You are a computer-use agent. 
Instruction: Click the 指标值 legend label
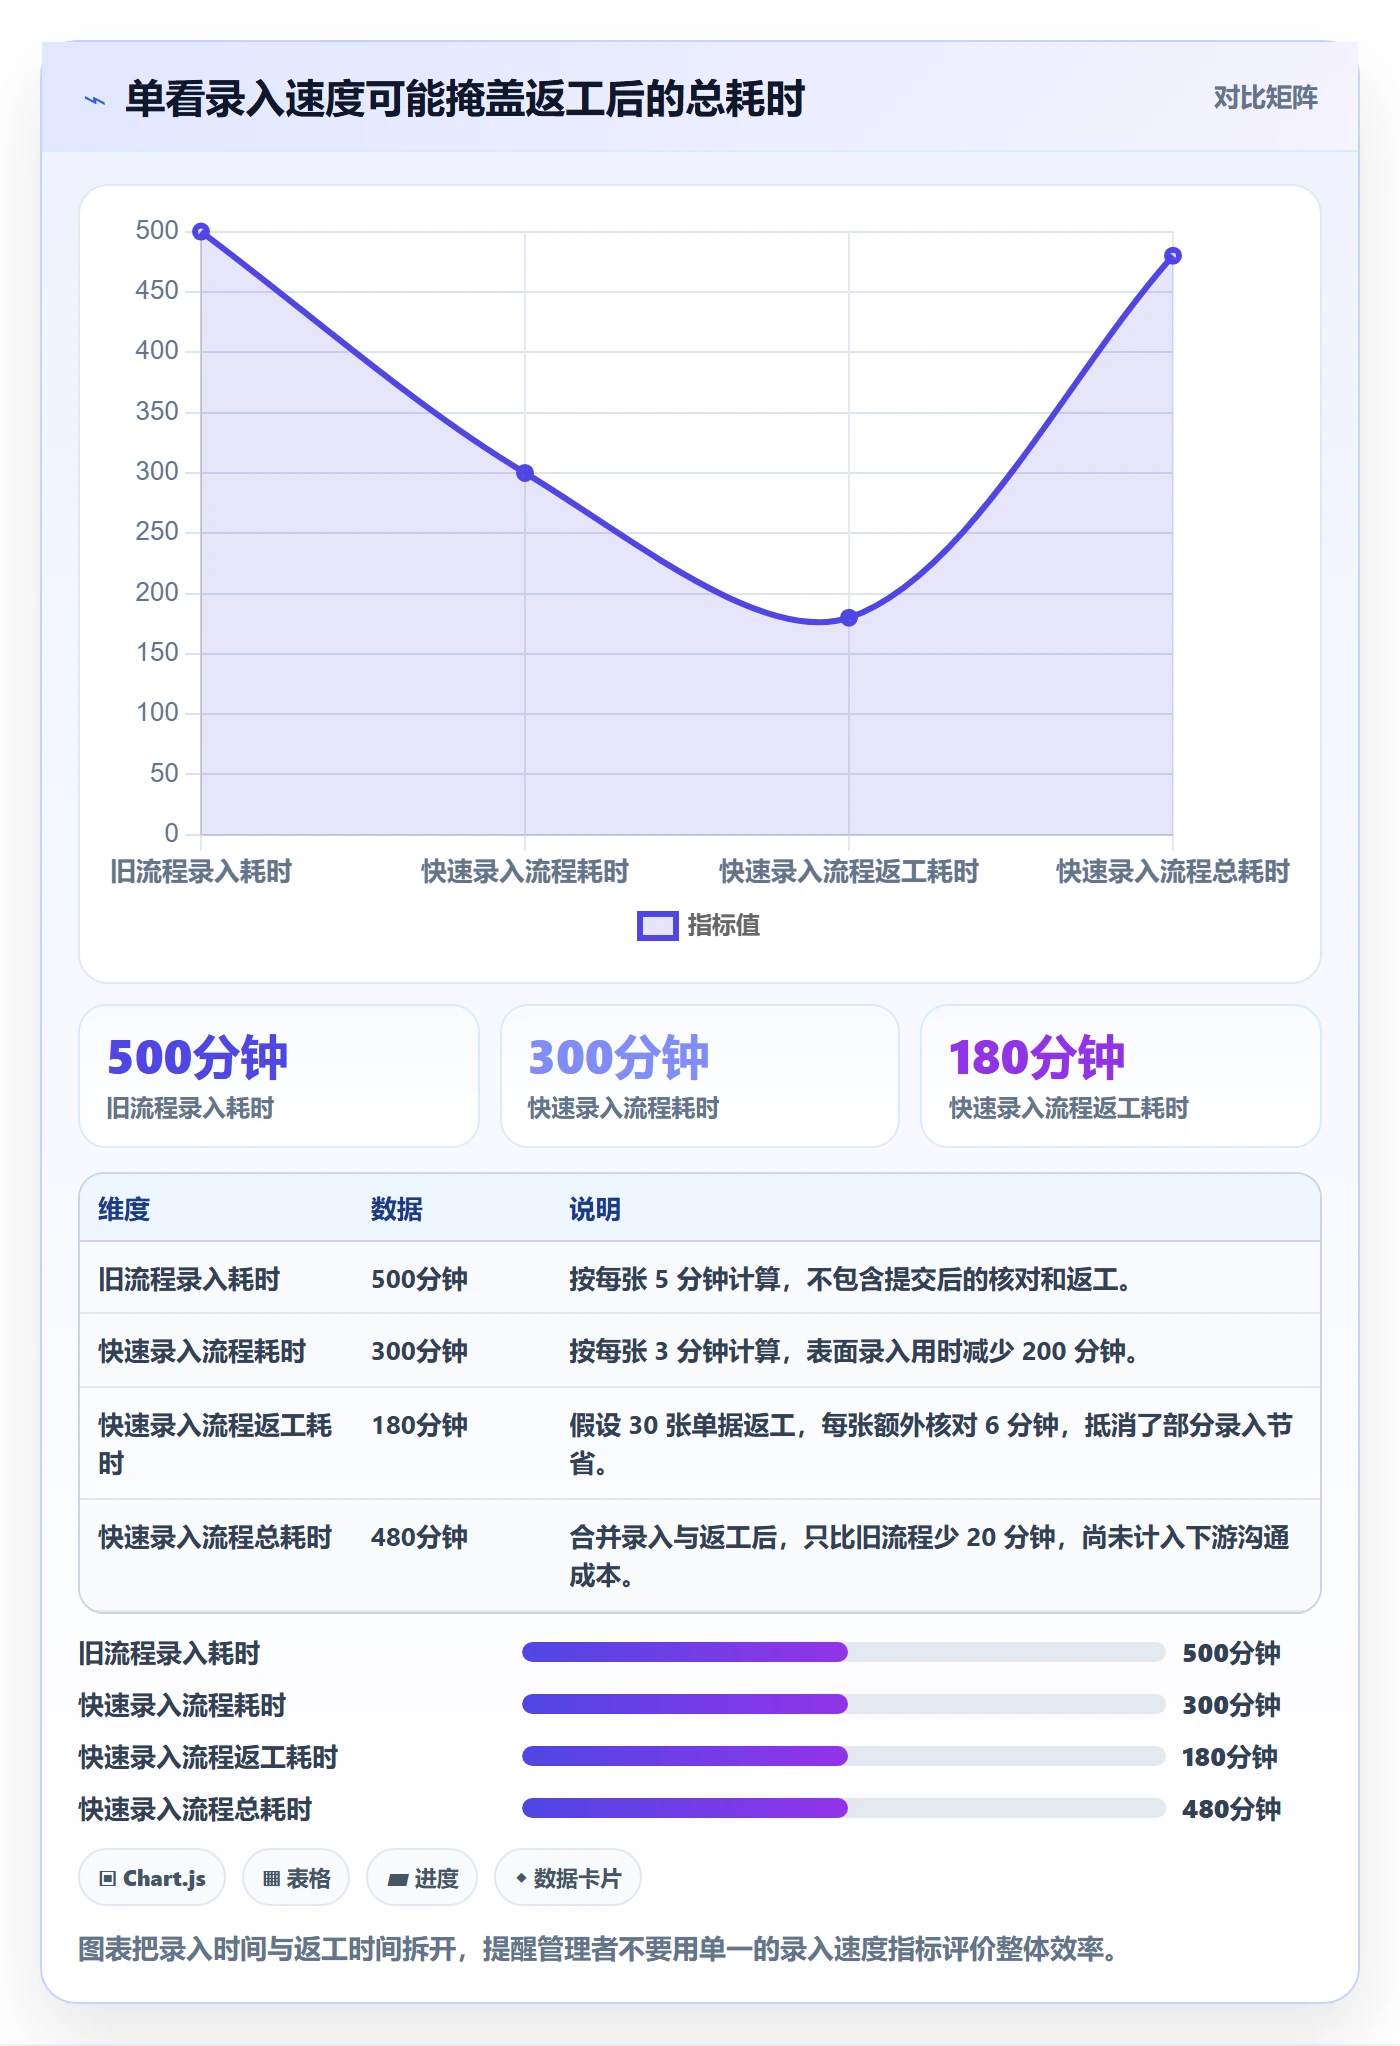pyautogui.click(x=723, y=926)
